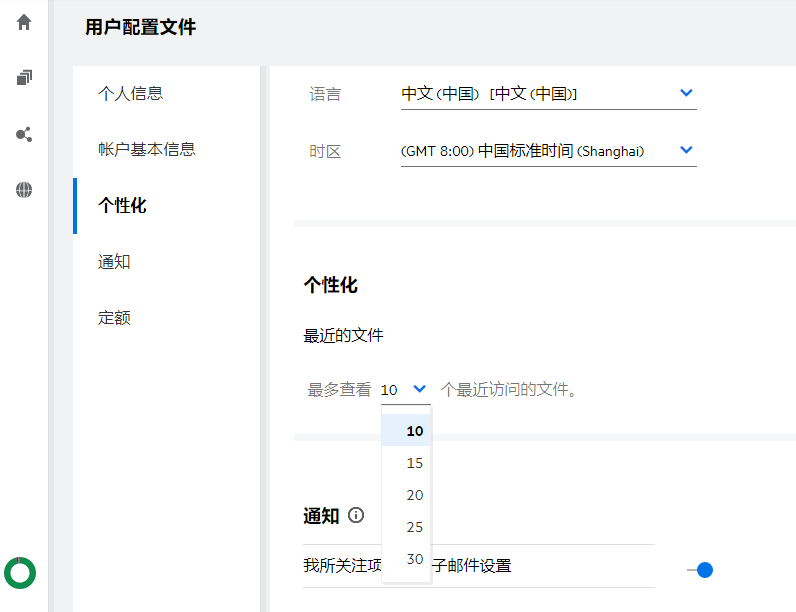Open the 定额 quota tab
796x612 pixels.
[114, 318]
